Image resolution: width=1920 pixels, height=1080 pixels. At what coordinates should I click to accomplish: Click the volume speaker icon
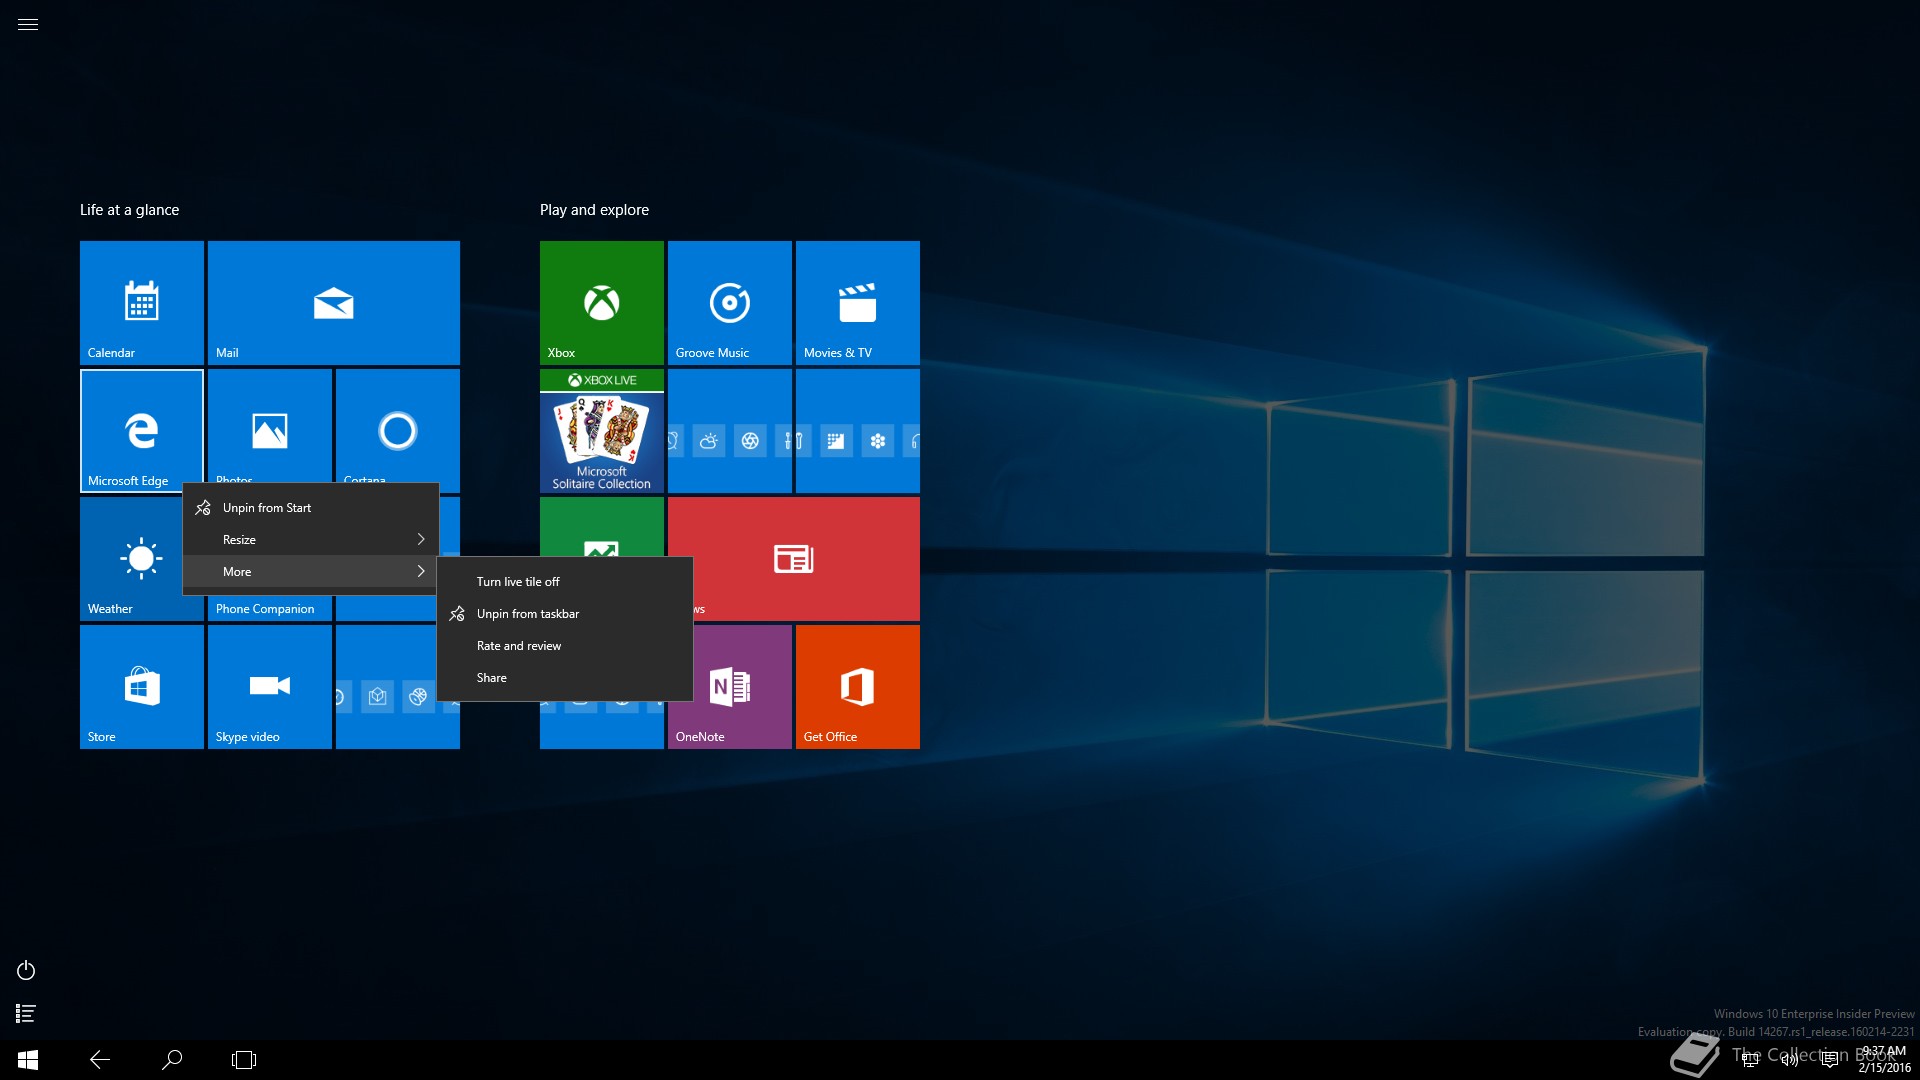(x=1790, y=1060)
